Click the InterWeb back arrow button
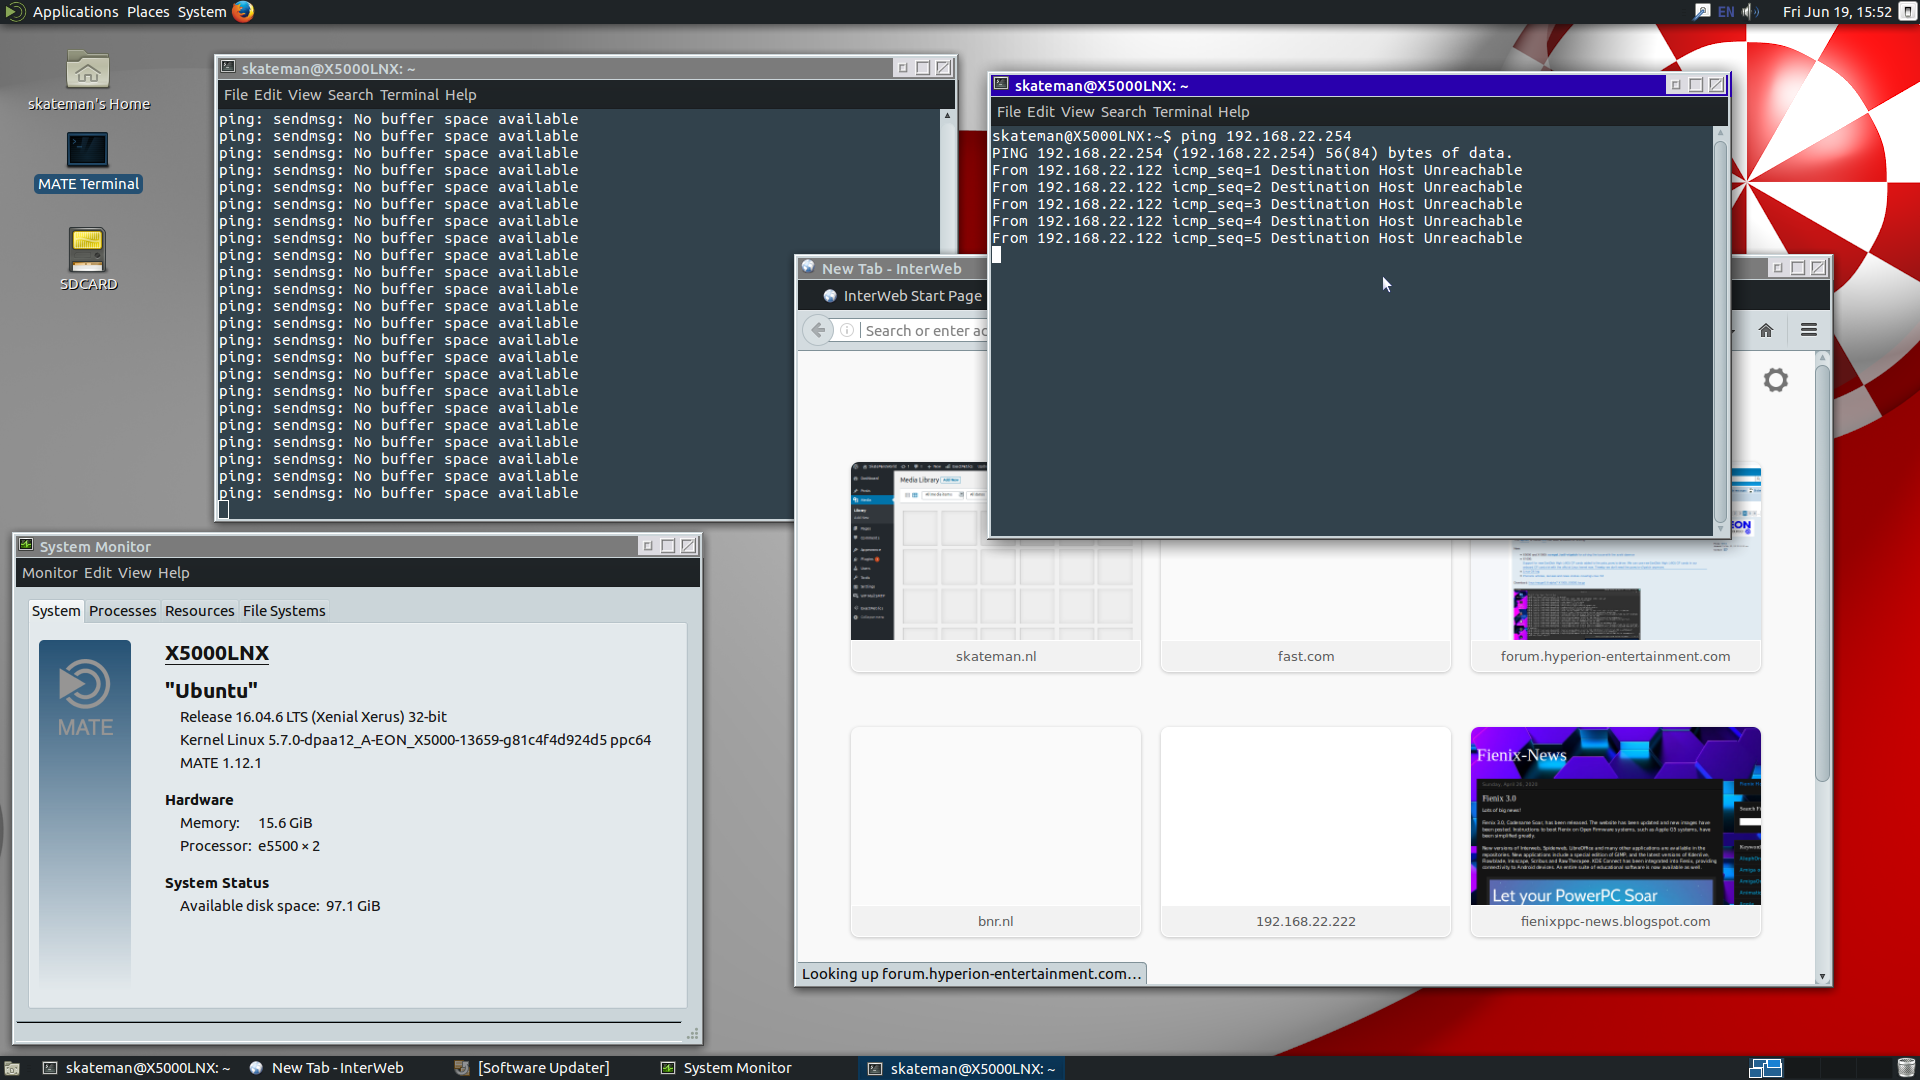Image resolution: width=1920 pixels, height=1080 pixels. [x=819, y=330]
